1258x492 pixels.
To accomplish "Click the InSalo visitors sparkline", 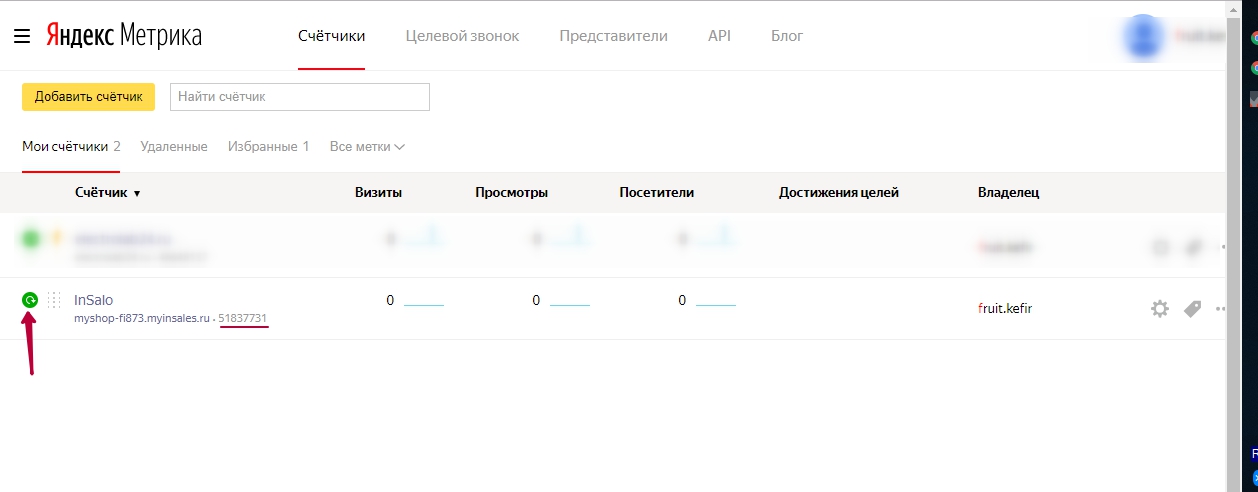I will (716, 302).
